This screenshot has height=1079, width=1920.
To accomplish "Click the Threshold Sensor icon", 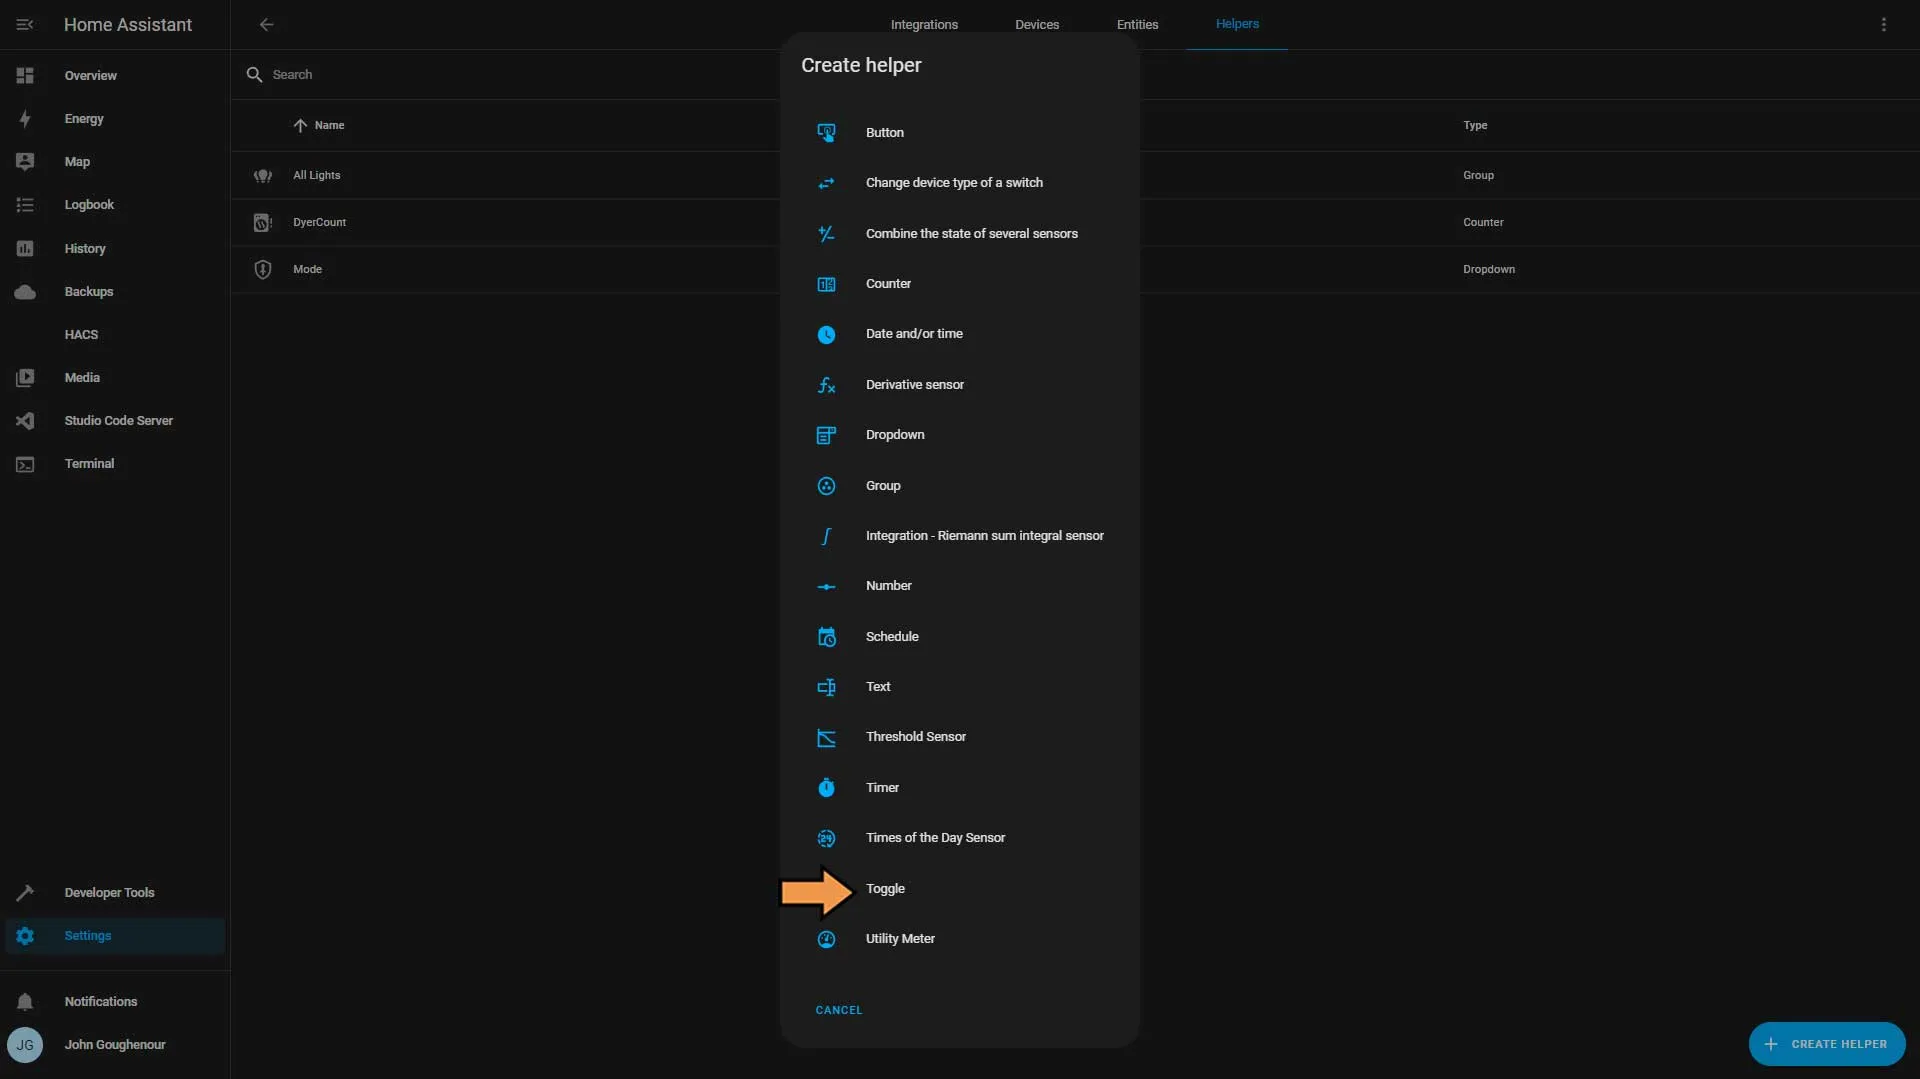I will pyautogui.click(x=826, y=738).
